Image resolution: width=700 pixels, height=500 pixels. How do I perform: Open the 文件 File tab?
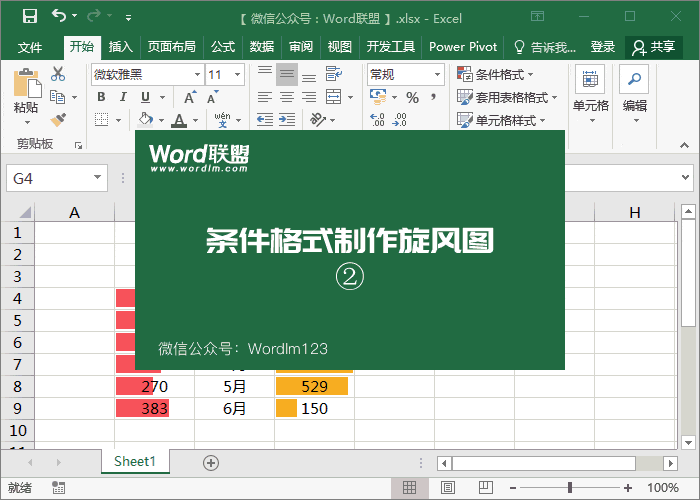[x=30, y=47]
